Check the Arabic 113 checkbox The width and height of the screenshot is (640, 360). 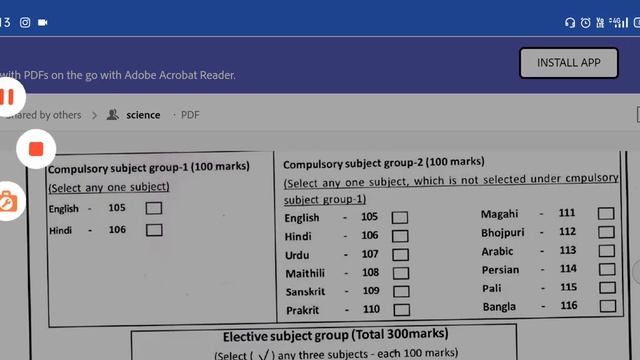[607, 251]
